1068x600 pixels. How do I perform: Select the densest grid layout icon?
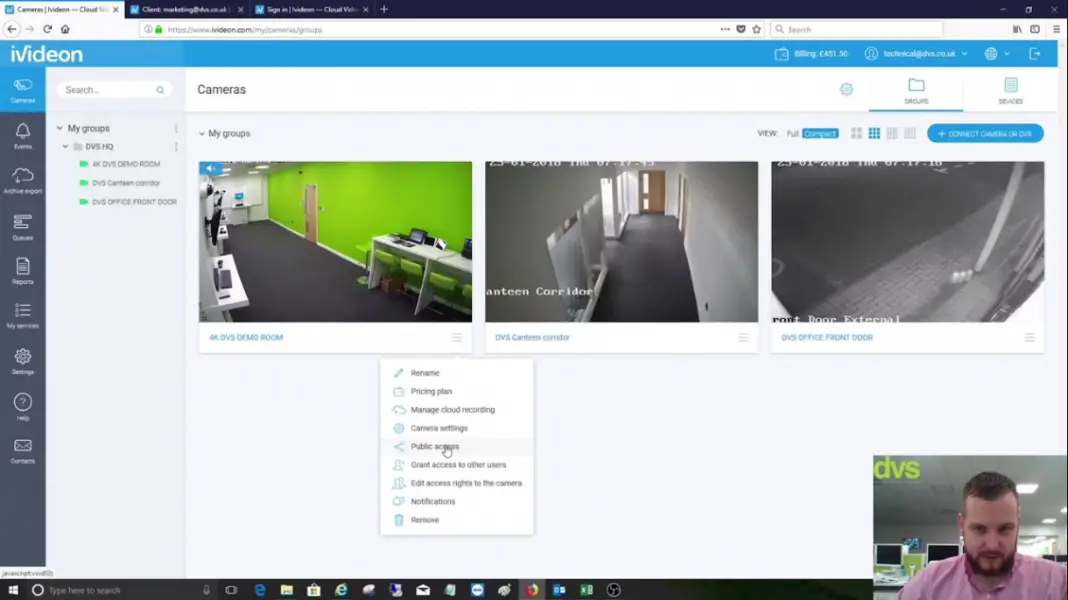pyautogui.click(x=909, y=133)
